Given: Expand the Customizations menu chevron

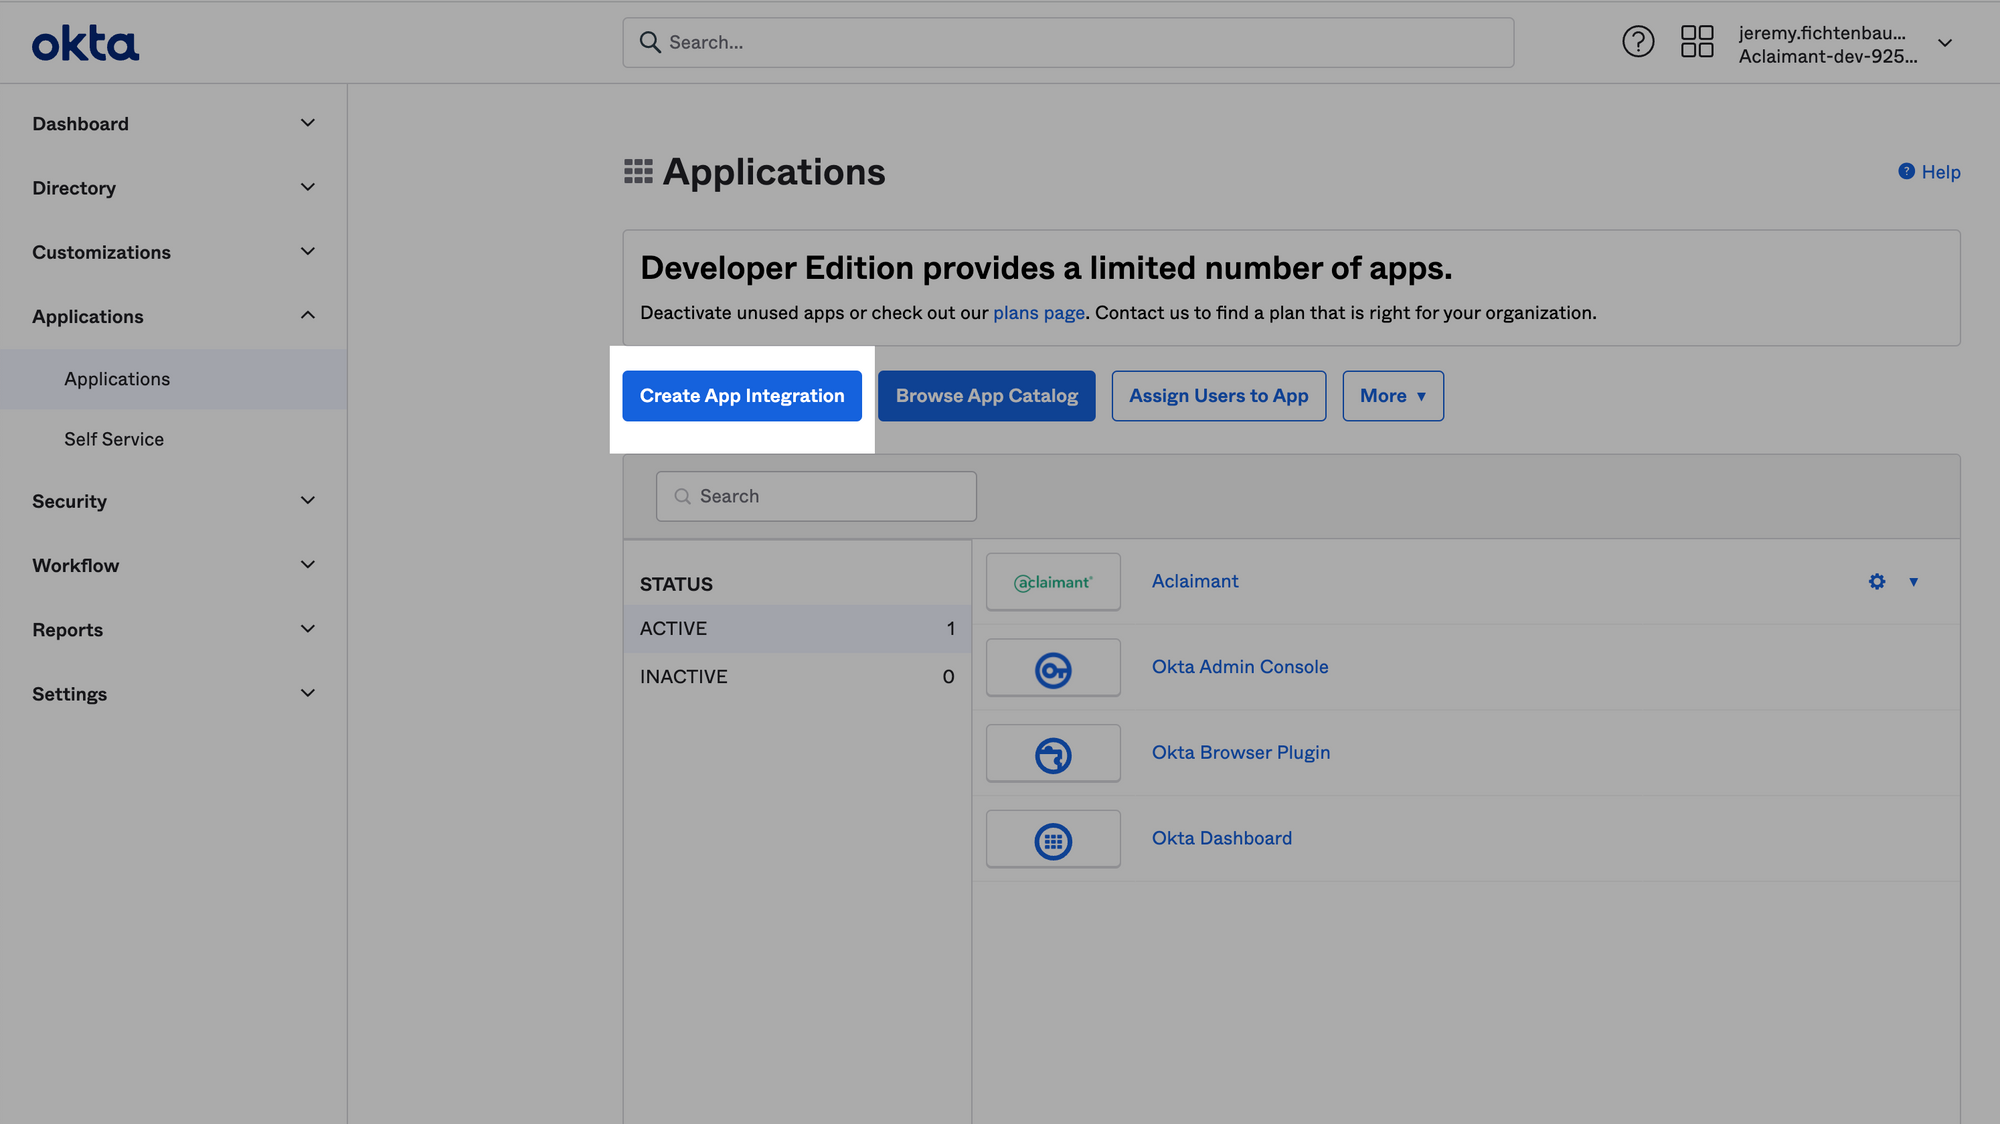Looking at the screenshot, I should coord(308,251).
